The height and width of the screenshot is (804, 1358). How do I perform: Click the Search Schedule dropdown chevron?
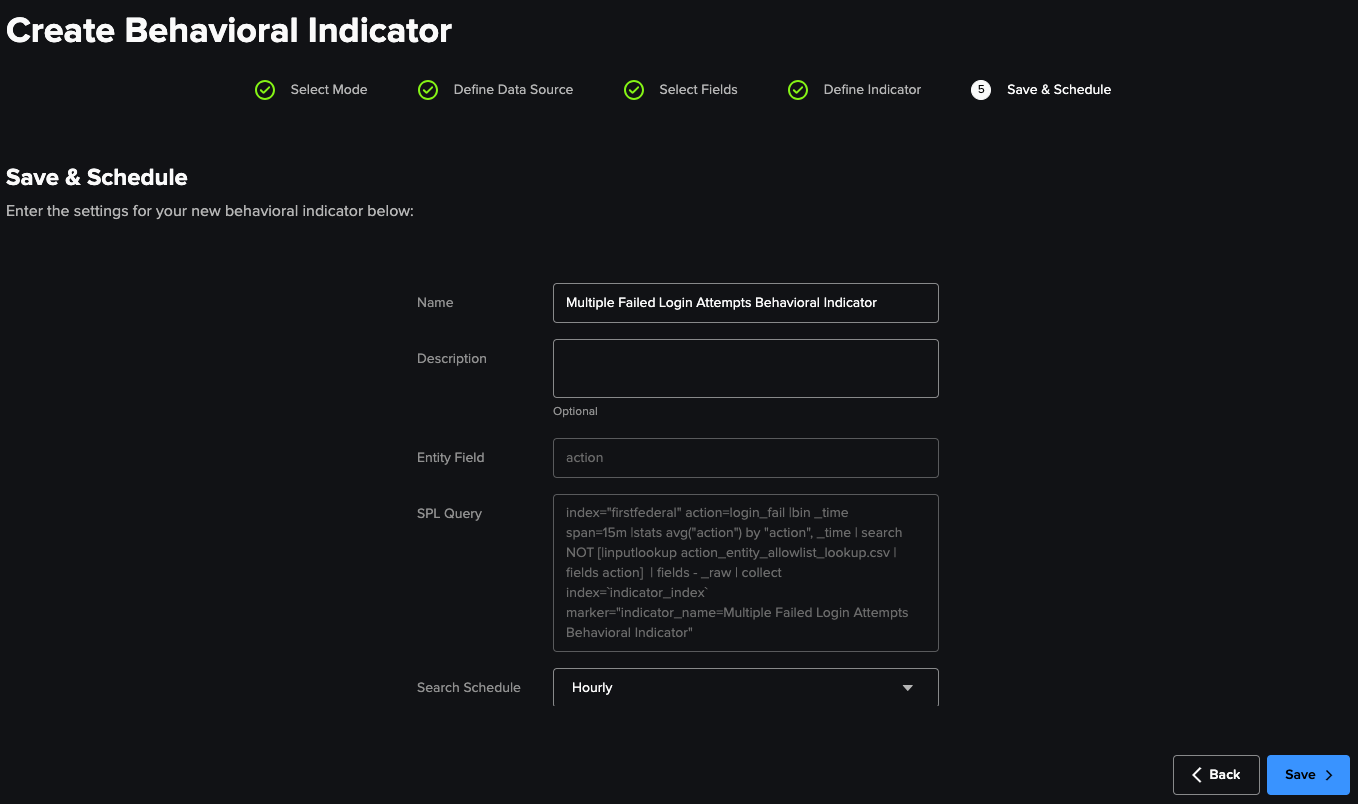coord(907,687)
